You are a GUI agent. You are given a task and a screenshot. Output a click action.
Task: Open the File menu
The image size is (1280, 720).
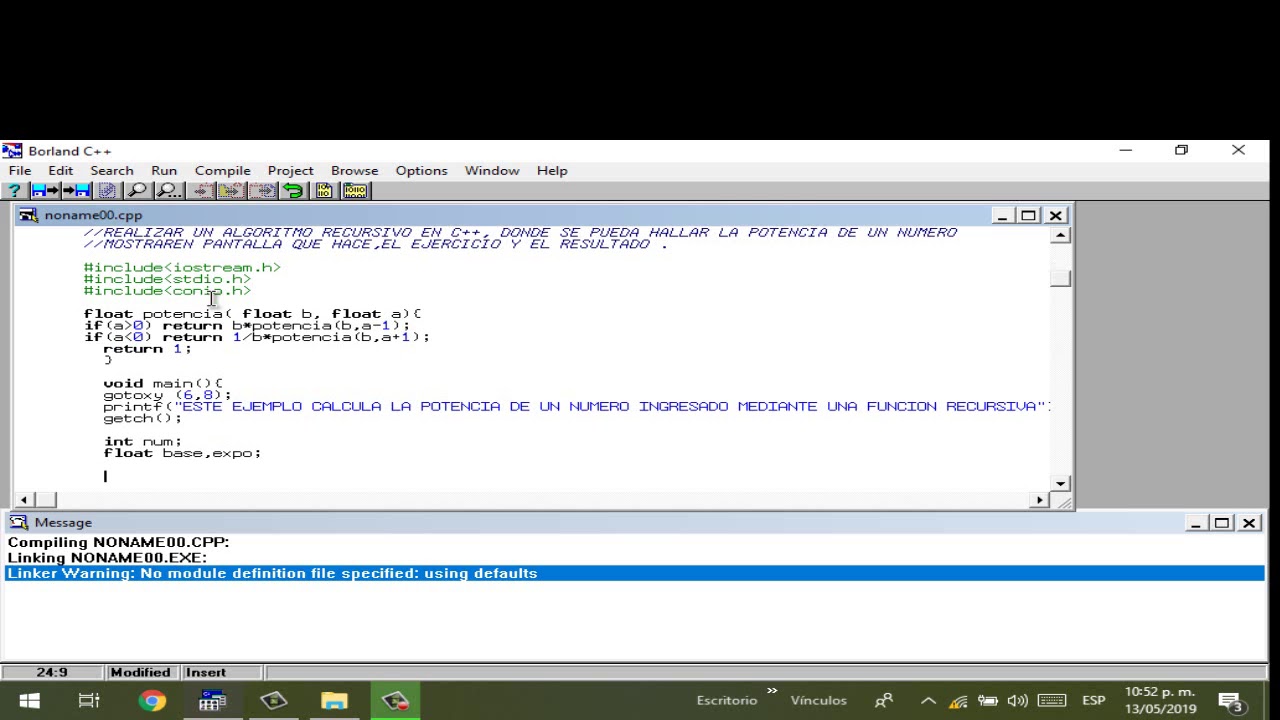tap(20, 171)
